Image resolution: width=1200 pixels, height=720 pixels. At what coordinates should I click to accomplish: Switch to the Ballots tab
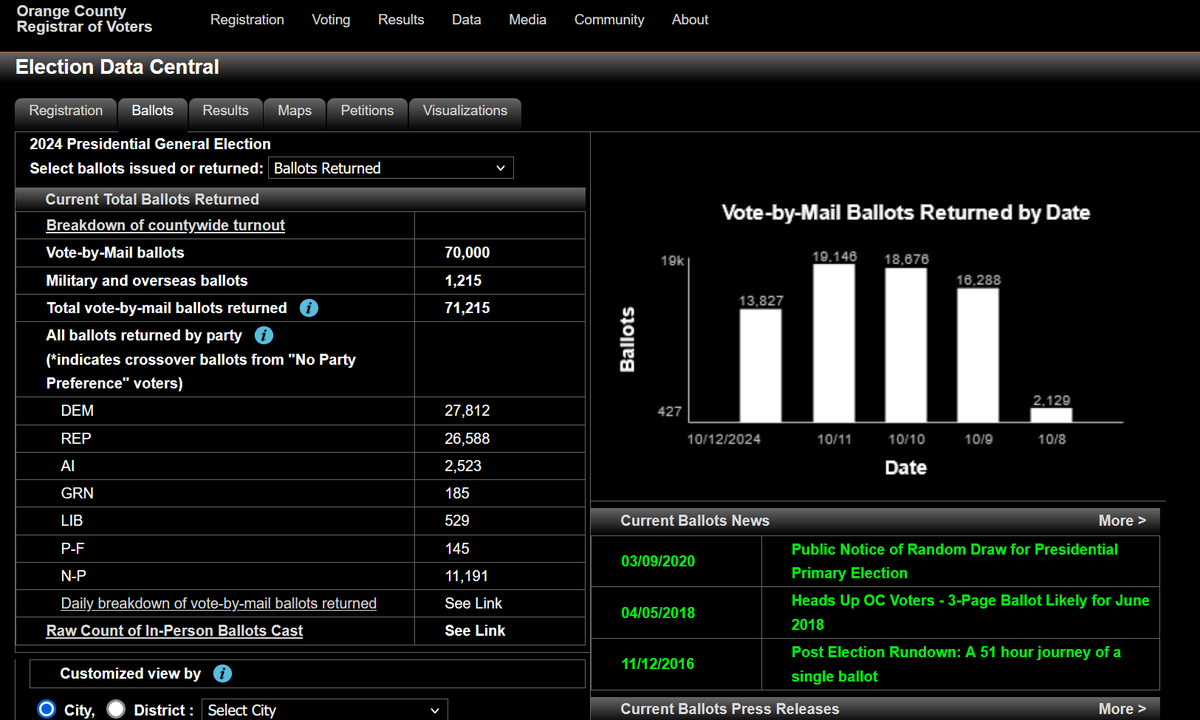152,112
